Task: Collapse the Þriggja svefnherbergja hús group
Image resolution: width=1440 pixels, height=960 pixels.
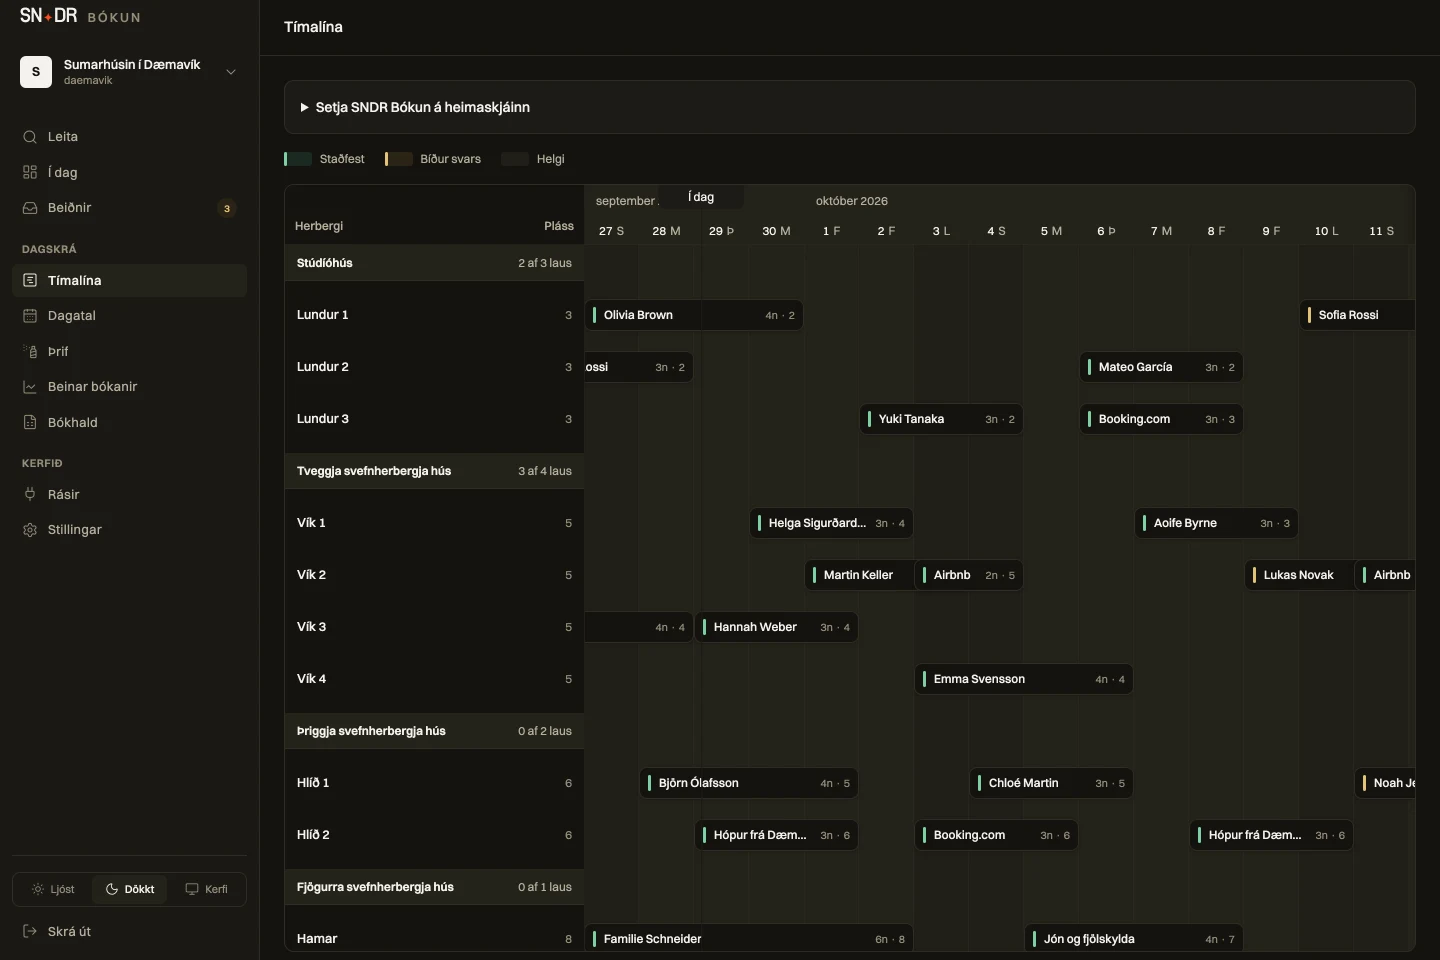Action: pyautogui.click(x=434, y=731)
